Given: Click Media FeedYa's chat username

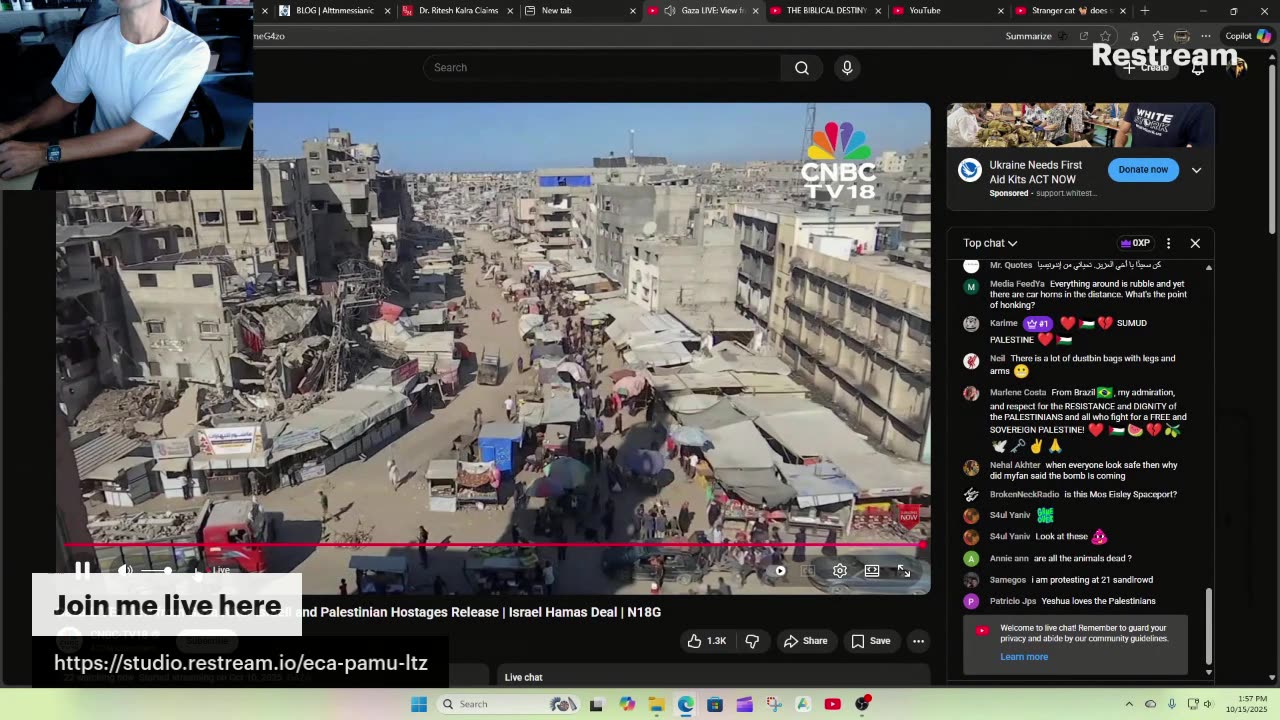Looking at the screenshot, I should pyautogui.click(x=1017, y=284).
